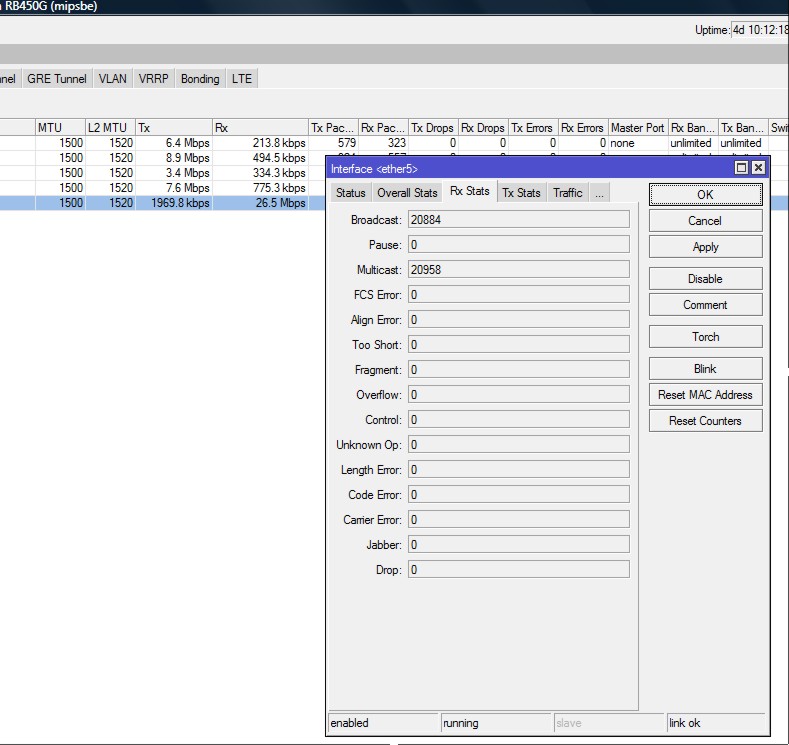Reset Counters for ether5
This screenshot has height=745, width=789.
[x=705, y=421]
